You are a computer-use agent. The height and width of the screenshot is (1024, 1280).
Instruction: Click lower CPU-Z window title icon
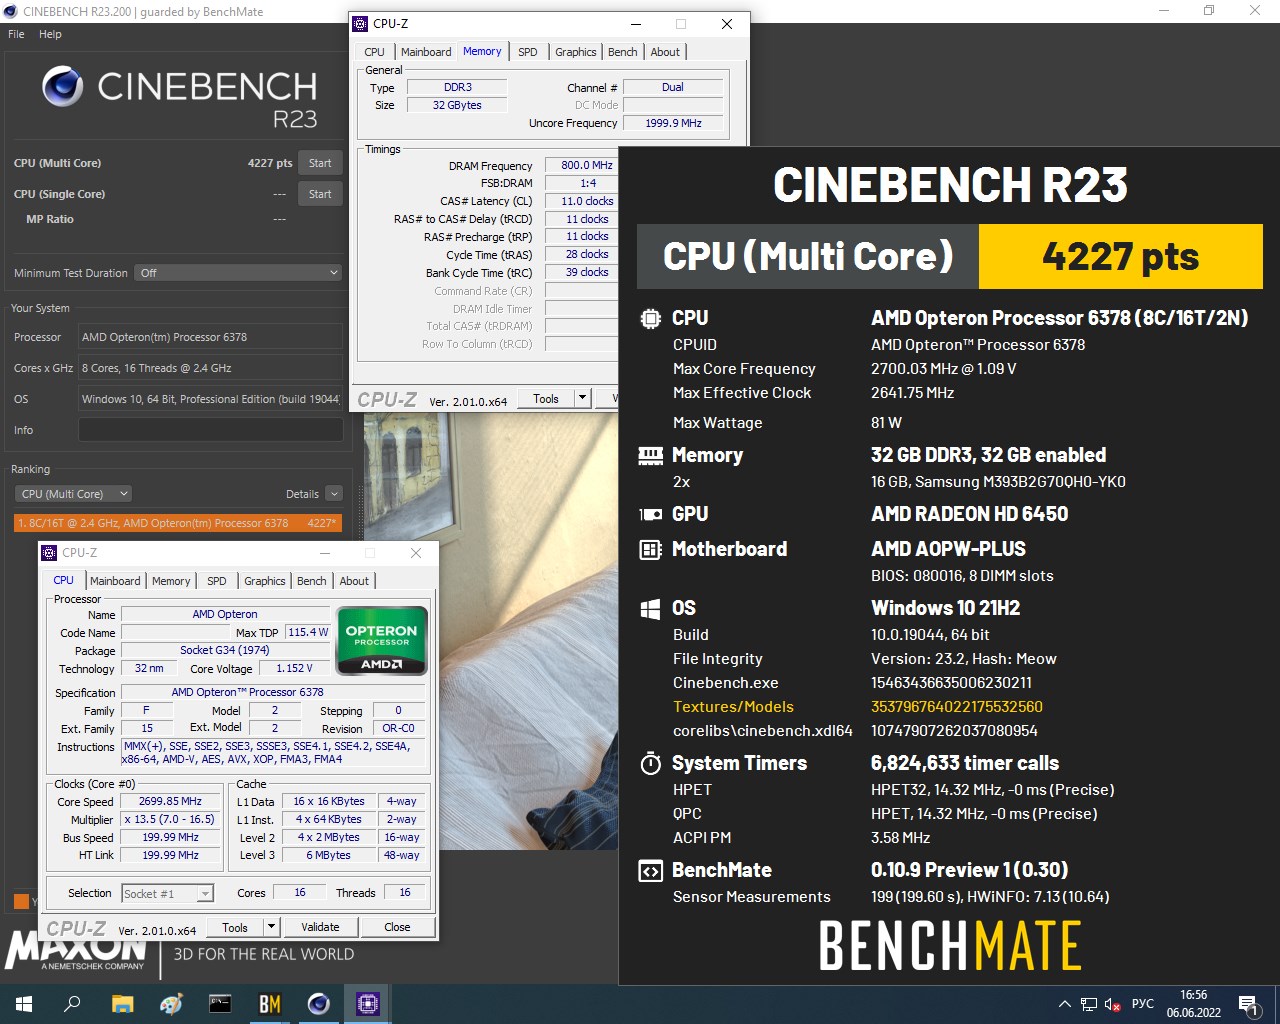[49, 553]
